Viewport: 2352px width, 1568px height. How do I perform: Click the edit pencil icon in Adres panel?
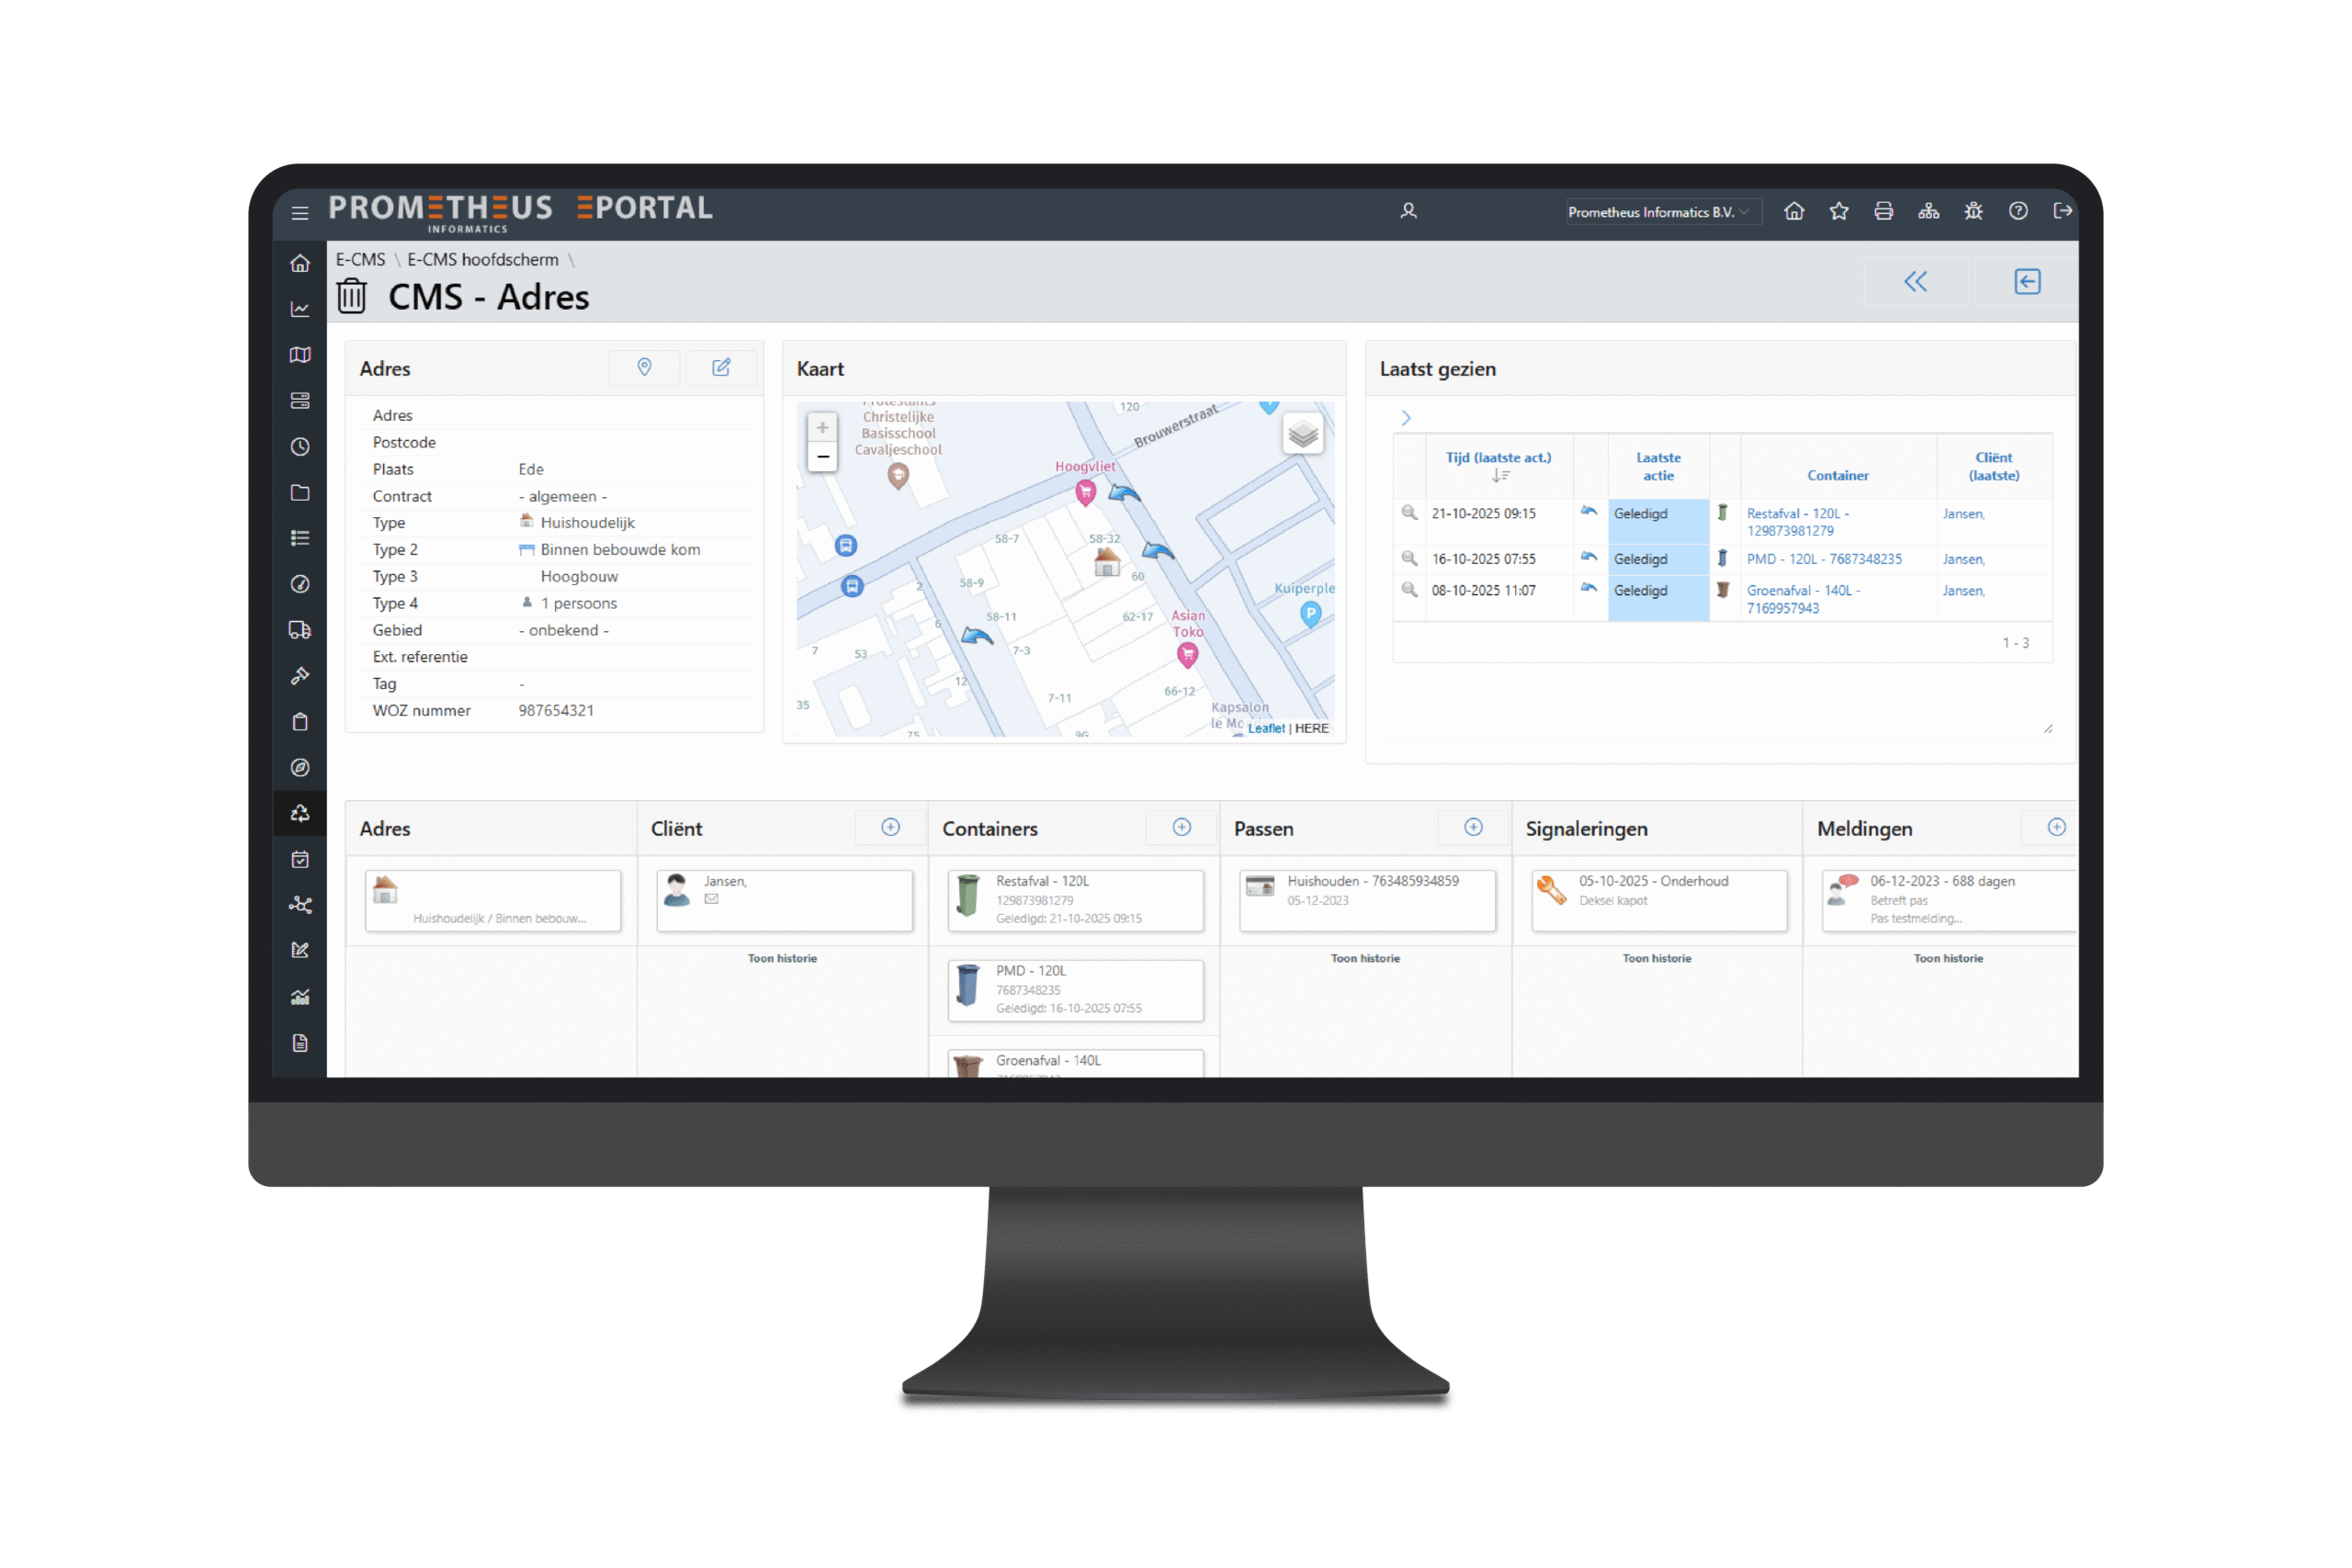pos(721,367)
